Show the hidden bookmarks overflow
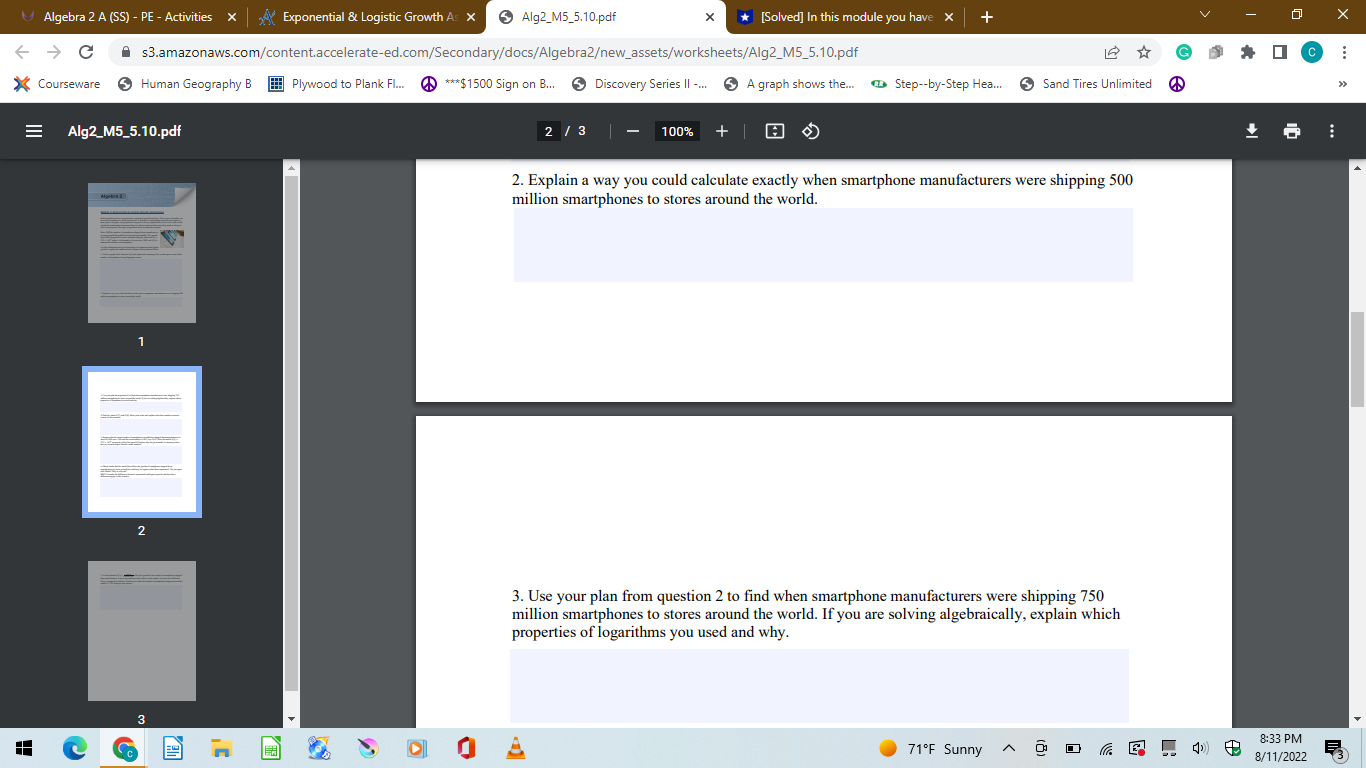Image resolution: width=1366 pixels, height=768 pixels. [1342, 84]
